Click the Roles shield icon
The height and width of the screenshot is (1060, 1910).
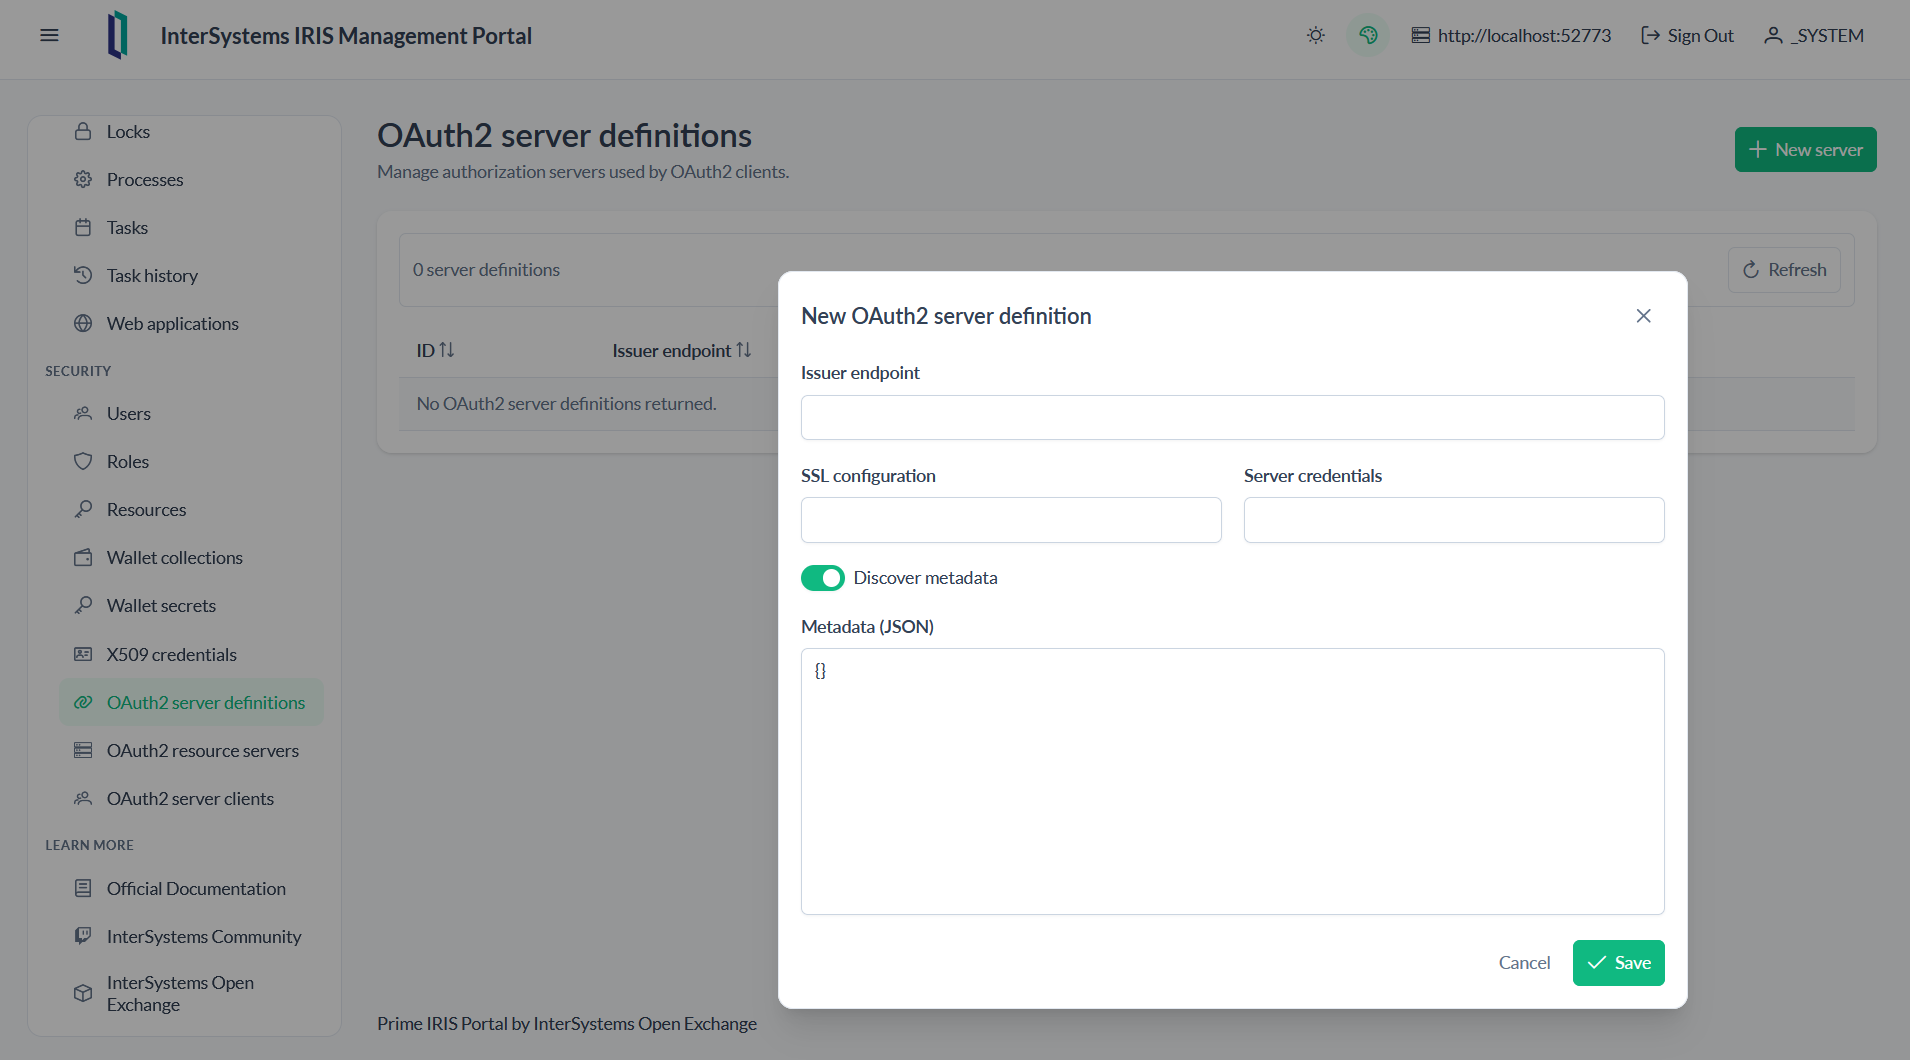point(83,462)
